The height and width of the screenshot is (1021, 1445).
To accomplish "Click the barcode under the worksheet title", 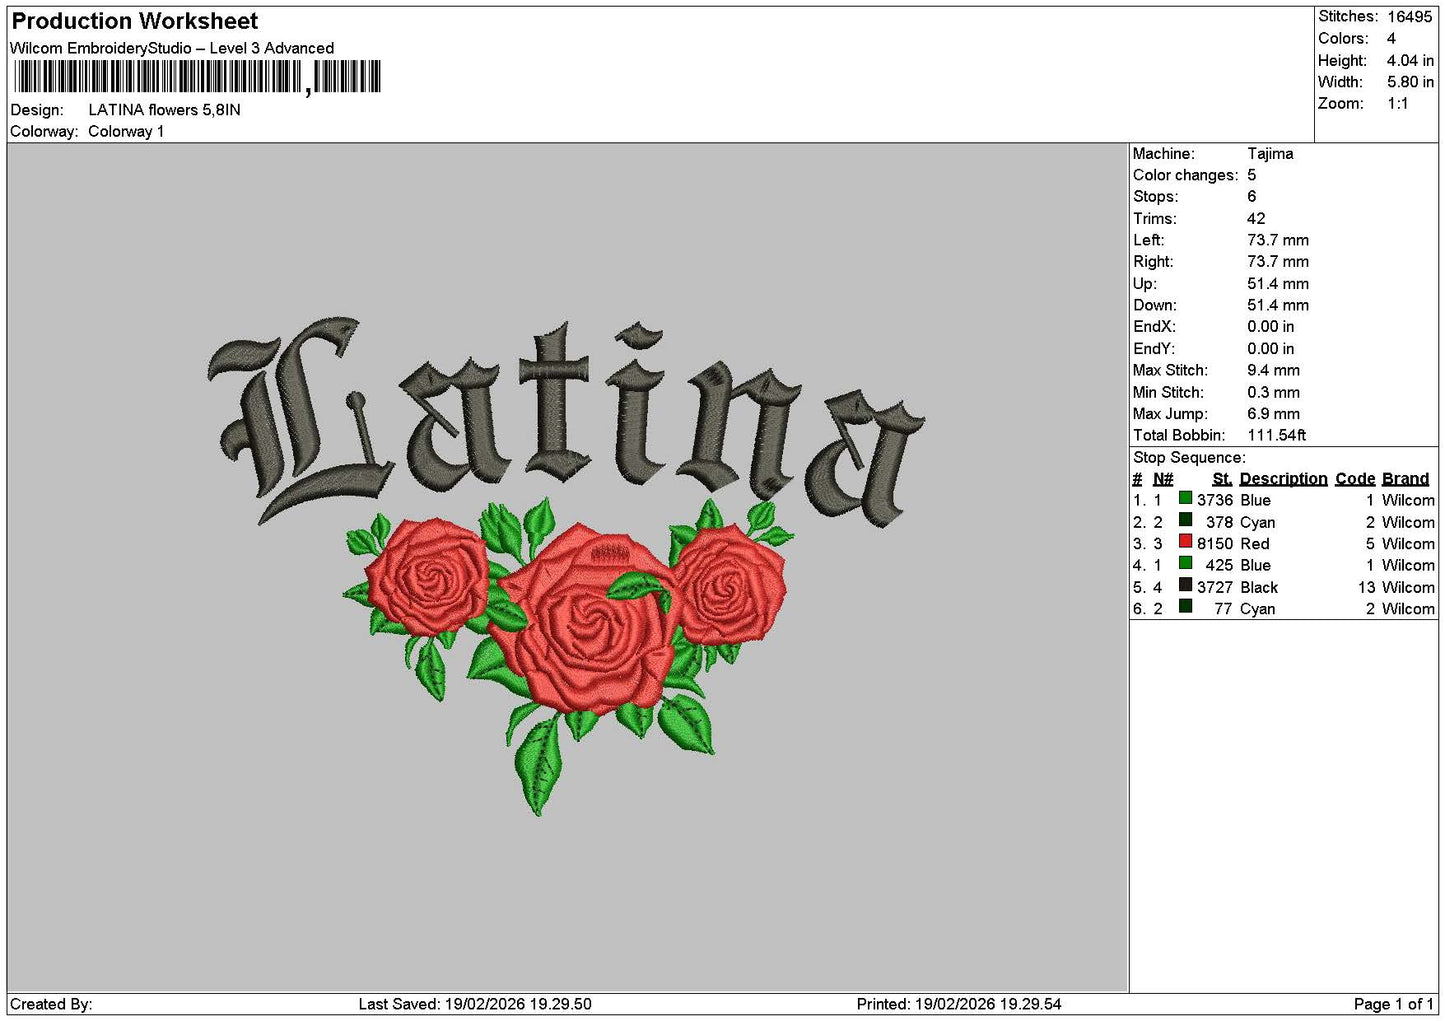I will [197, 77].
